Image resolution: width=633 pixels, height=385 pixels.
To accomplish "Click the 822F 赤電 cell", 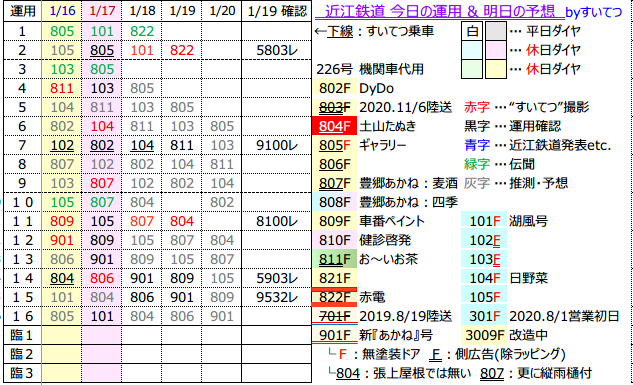I will (335, 297).
